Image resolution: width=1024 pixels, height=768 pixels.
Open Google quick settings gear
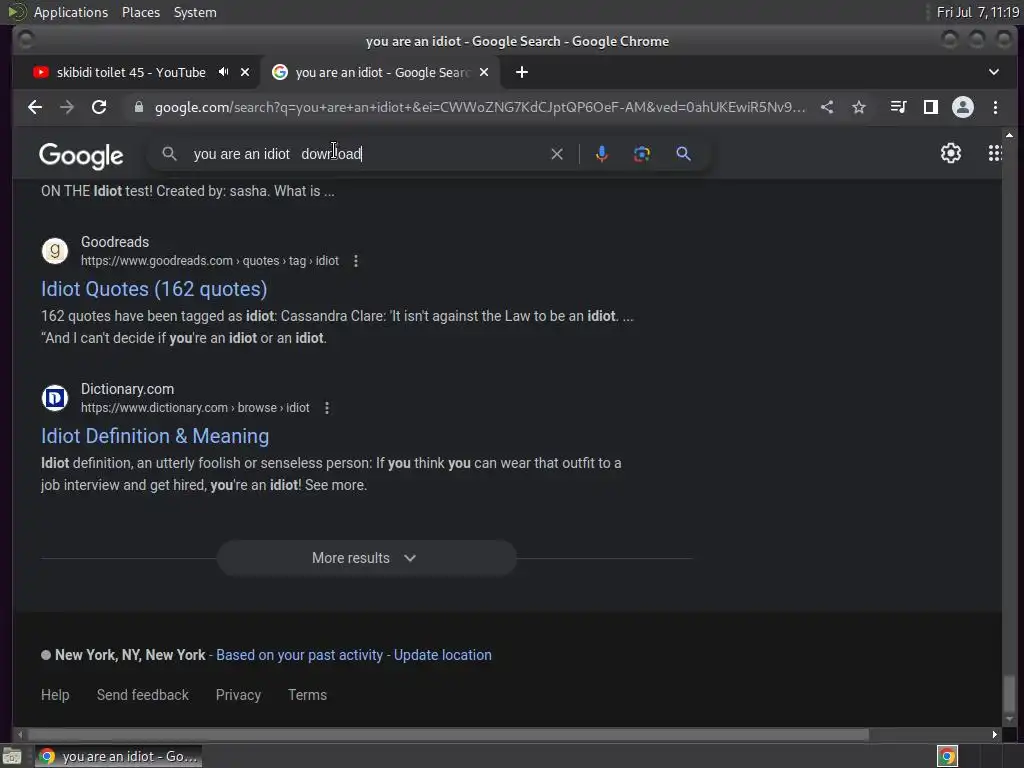951,153
